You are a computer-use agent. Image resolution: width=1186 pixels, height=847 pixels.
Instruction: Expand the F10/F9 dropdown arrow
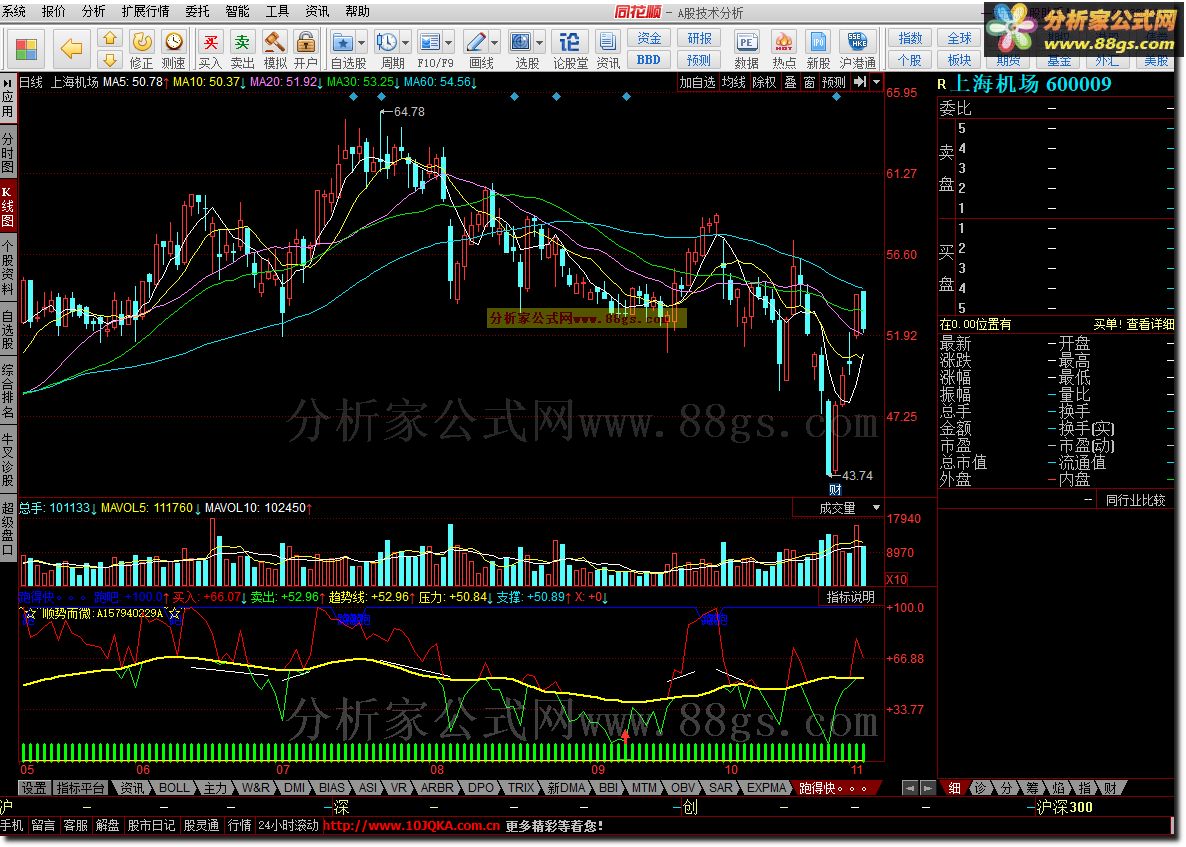tap(449, 43)
